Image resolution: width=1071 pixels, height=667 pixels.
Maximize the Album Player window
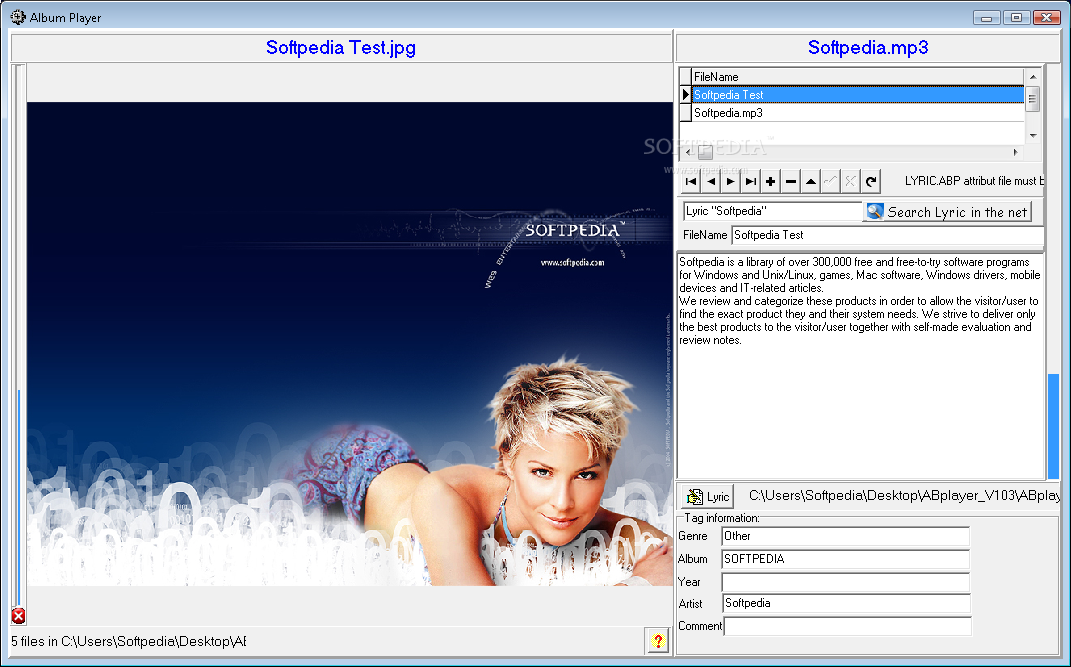[x=1016, y=17]
